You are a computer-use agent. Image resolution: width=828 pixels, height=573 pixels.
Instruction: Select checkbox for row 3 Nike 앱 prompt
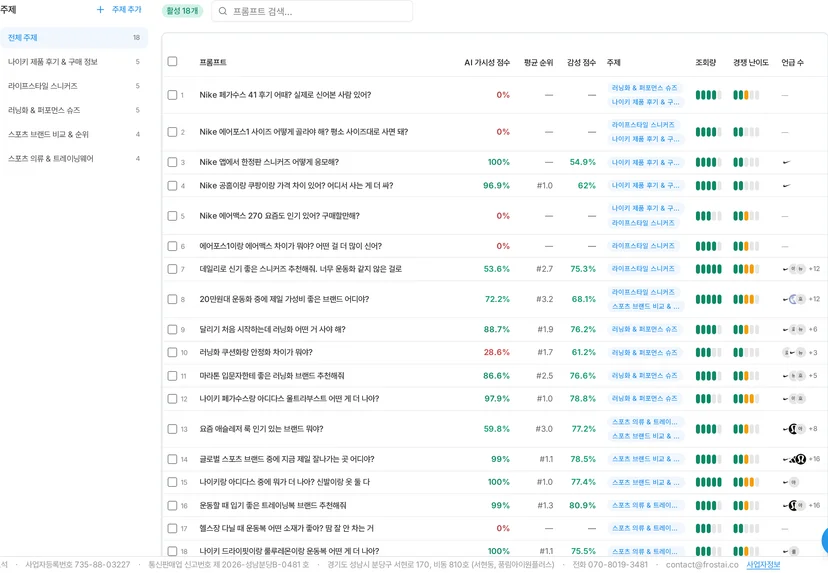[172, 162]
